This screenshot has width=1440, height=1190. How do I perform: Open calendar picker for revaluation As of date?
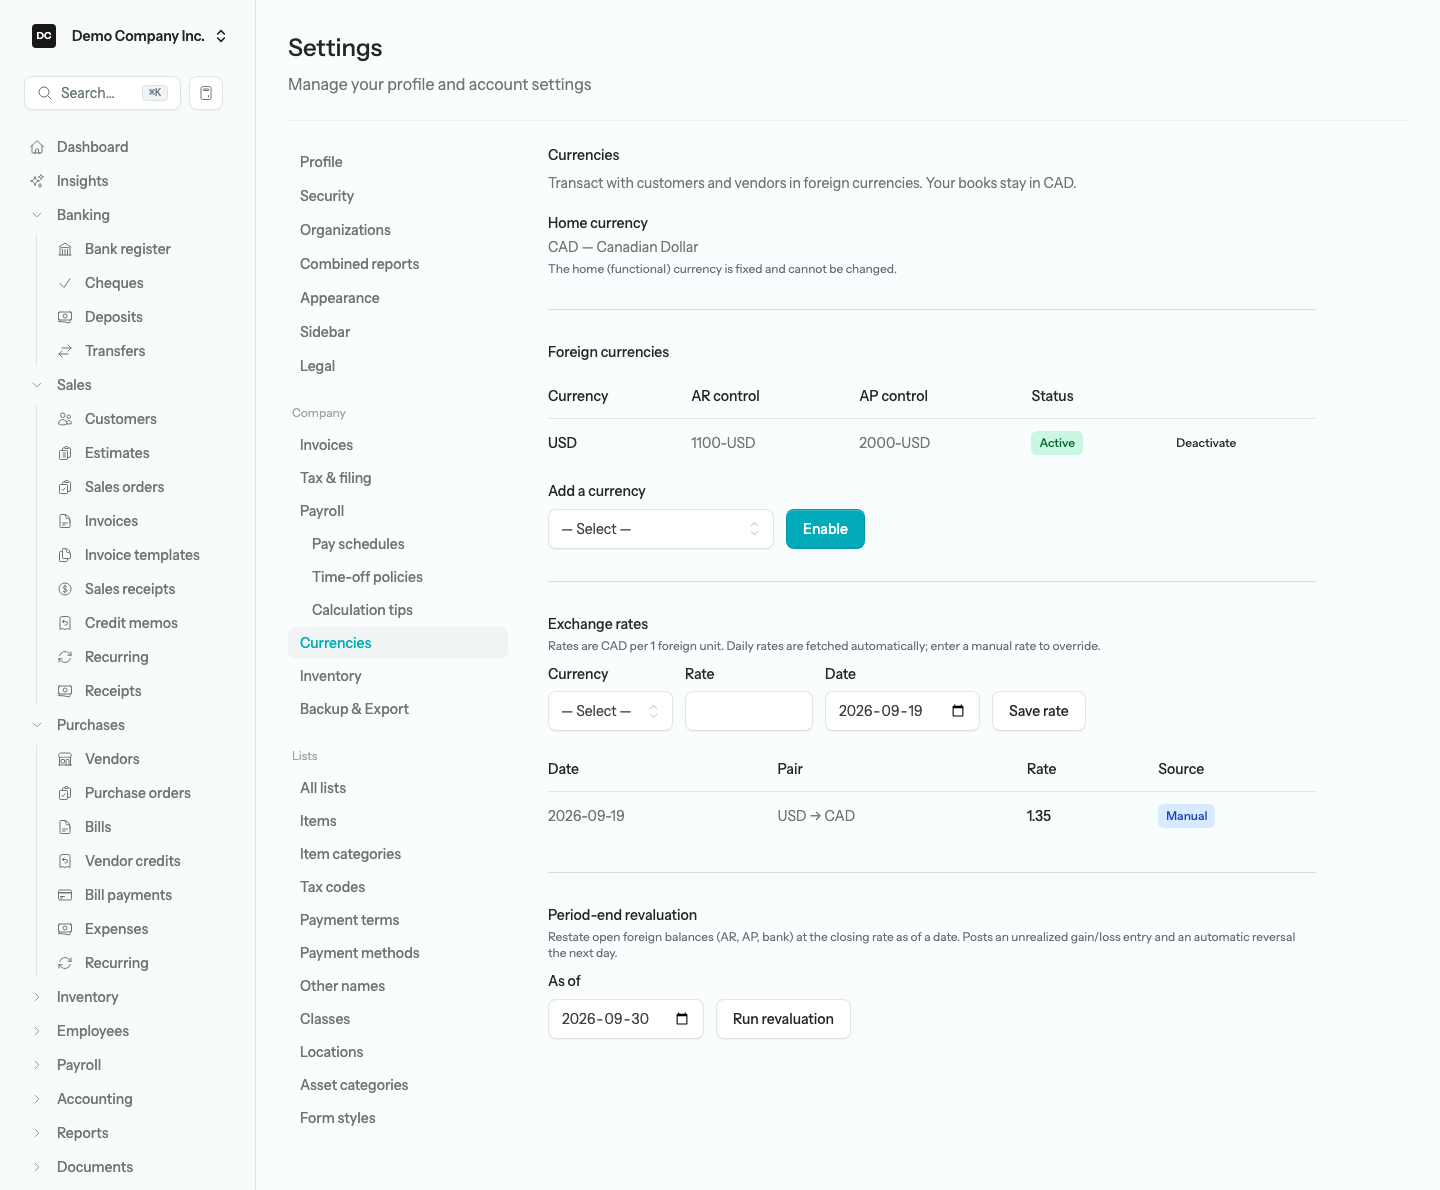[x=682, y=1019]
